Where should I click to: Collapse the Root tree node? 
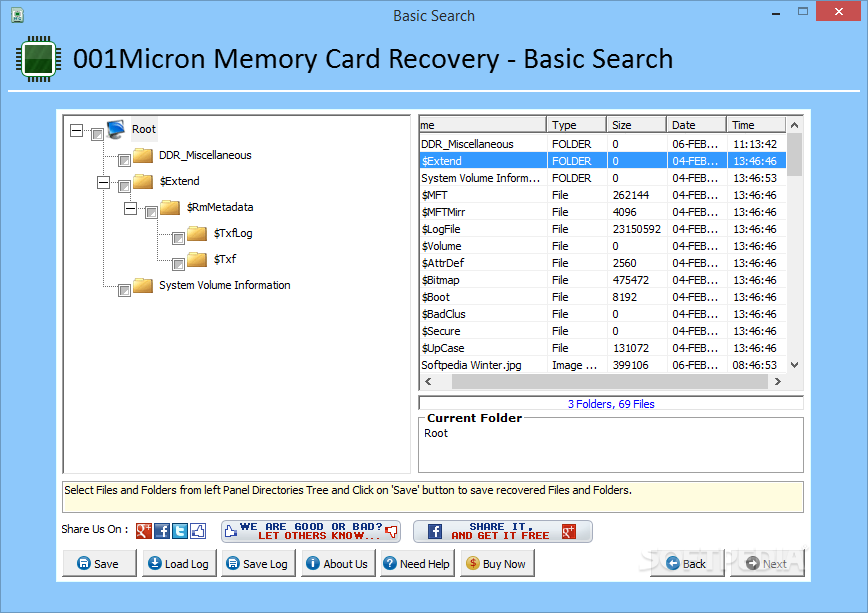click(x=76, y=131)
